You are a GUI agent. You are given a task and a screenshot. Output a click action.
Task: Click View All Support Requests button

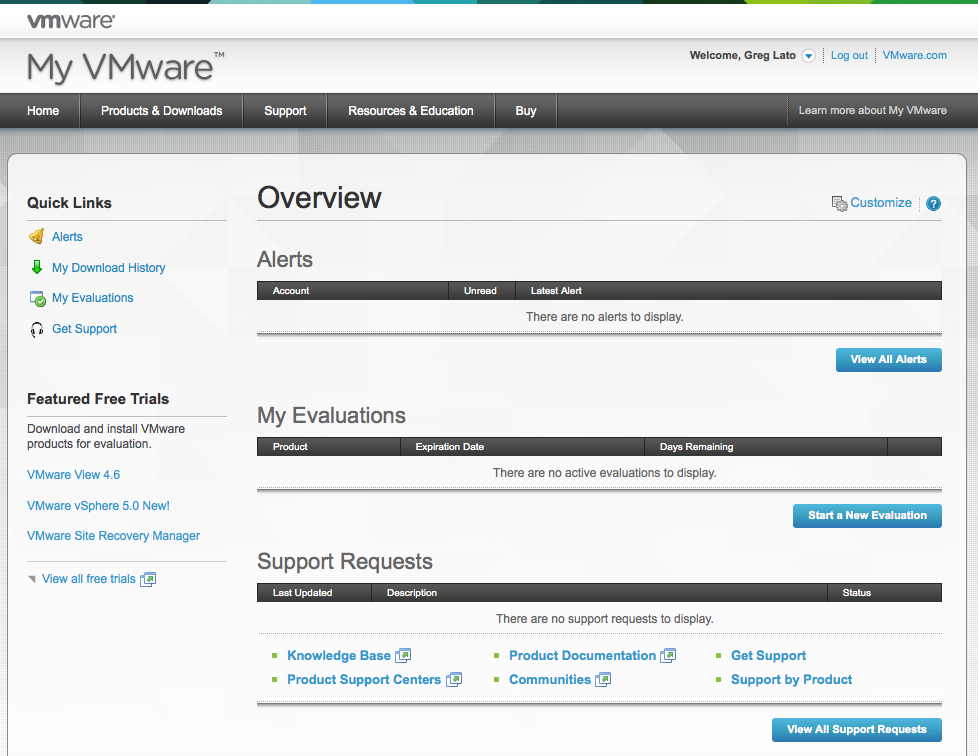857,730
